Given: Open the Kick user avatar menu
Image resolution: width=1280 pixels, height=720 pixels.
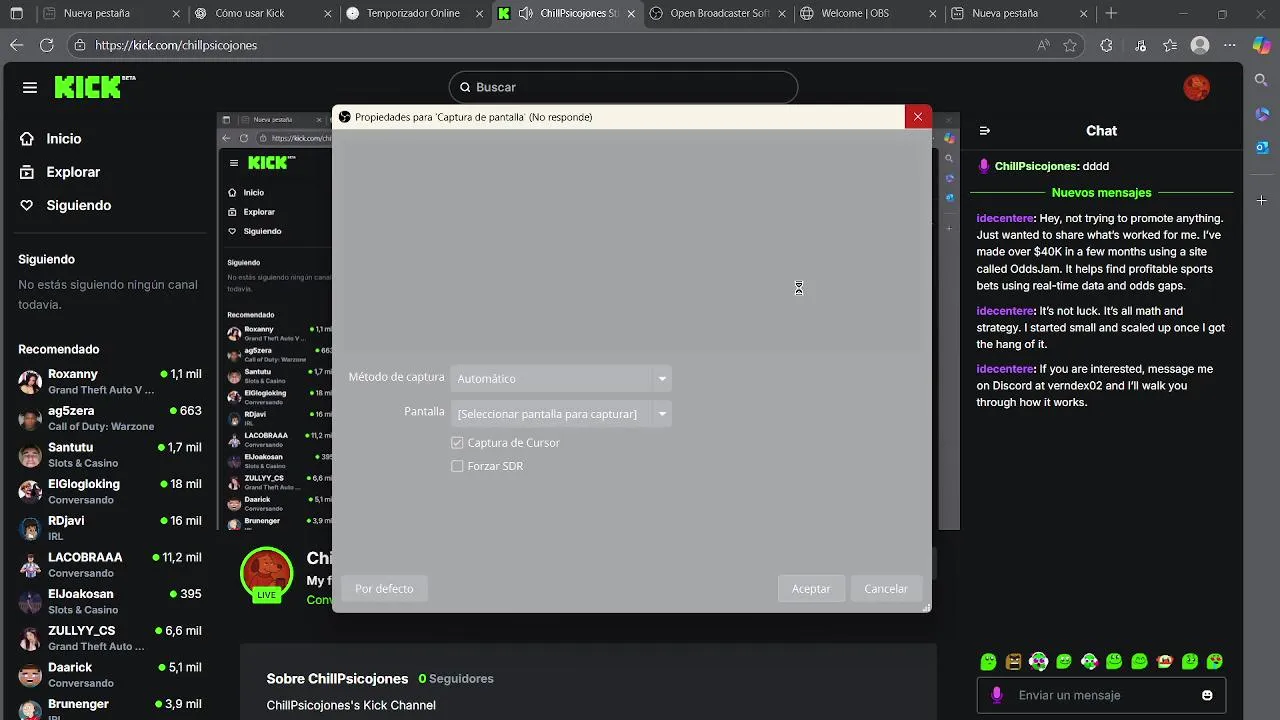Looking at the screenshot, I should coord(1196,87).
